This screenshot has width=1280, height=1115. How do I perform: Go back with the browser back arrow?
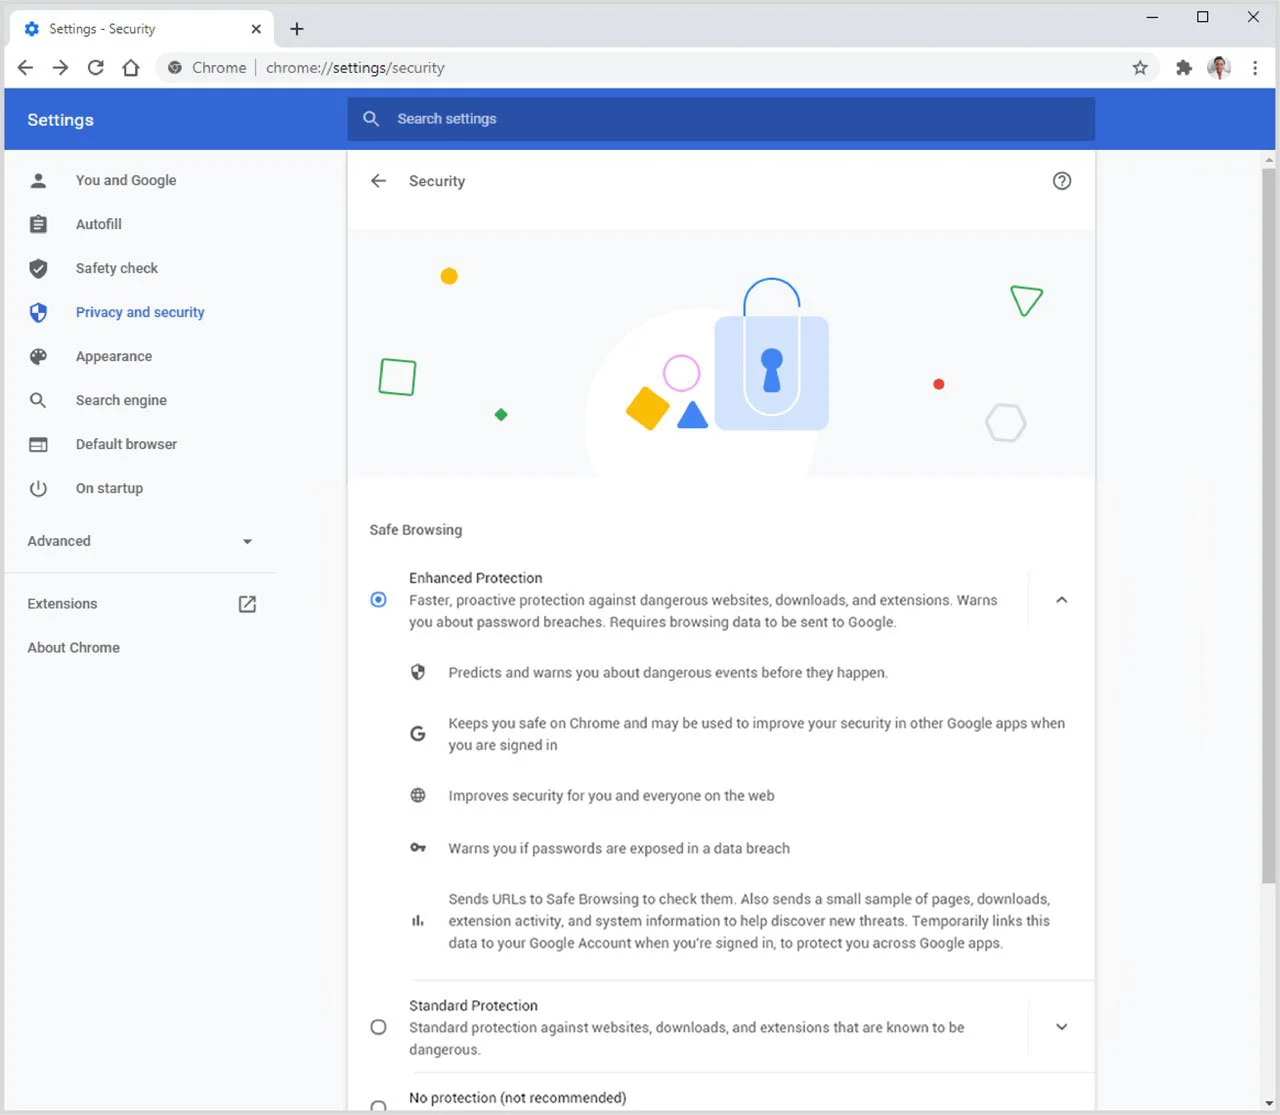click(x=26, y=68)
